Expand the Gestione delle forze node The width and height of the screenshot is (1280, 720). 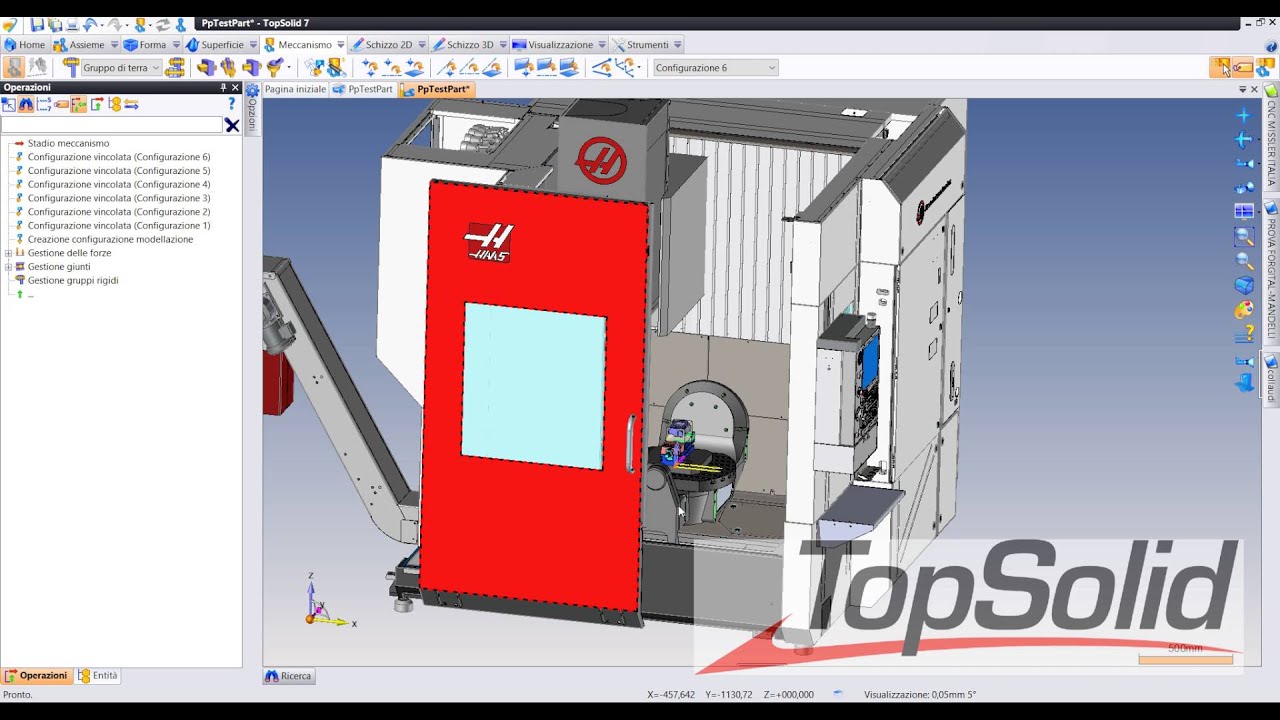pyautogui.click(x=8, y=253)
